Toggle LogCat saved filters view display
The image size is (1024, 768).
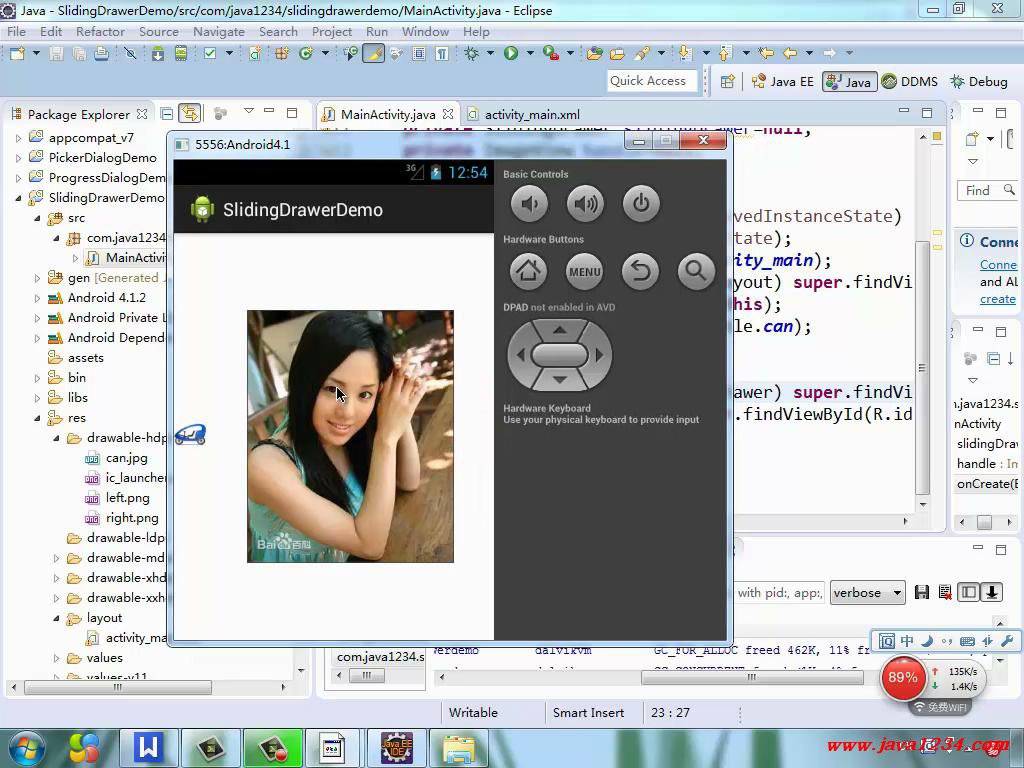pyautogui.click(x=969, y=592)
